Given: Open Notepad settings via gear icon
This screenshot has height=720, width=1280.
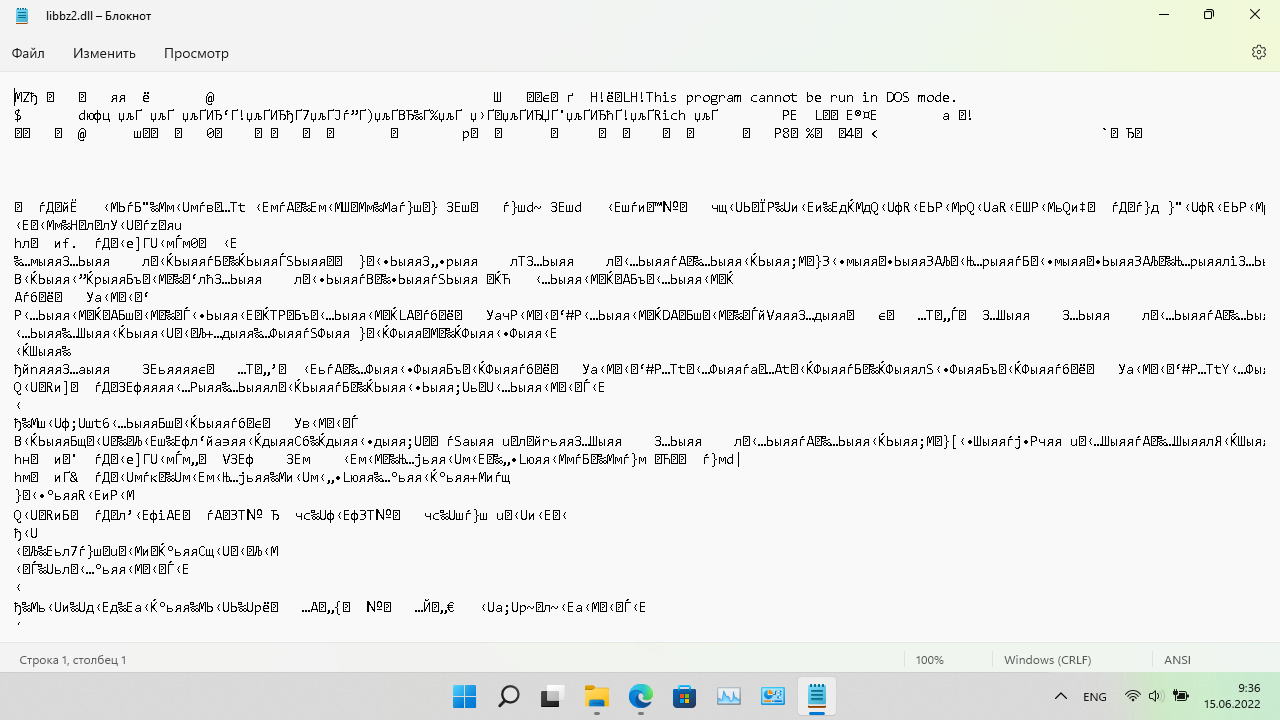Looking at the screenshot, I should 1259,53.
